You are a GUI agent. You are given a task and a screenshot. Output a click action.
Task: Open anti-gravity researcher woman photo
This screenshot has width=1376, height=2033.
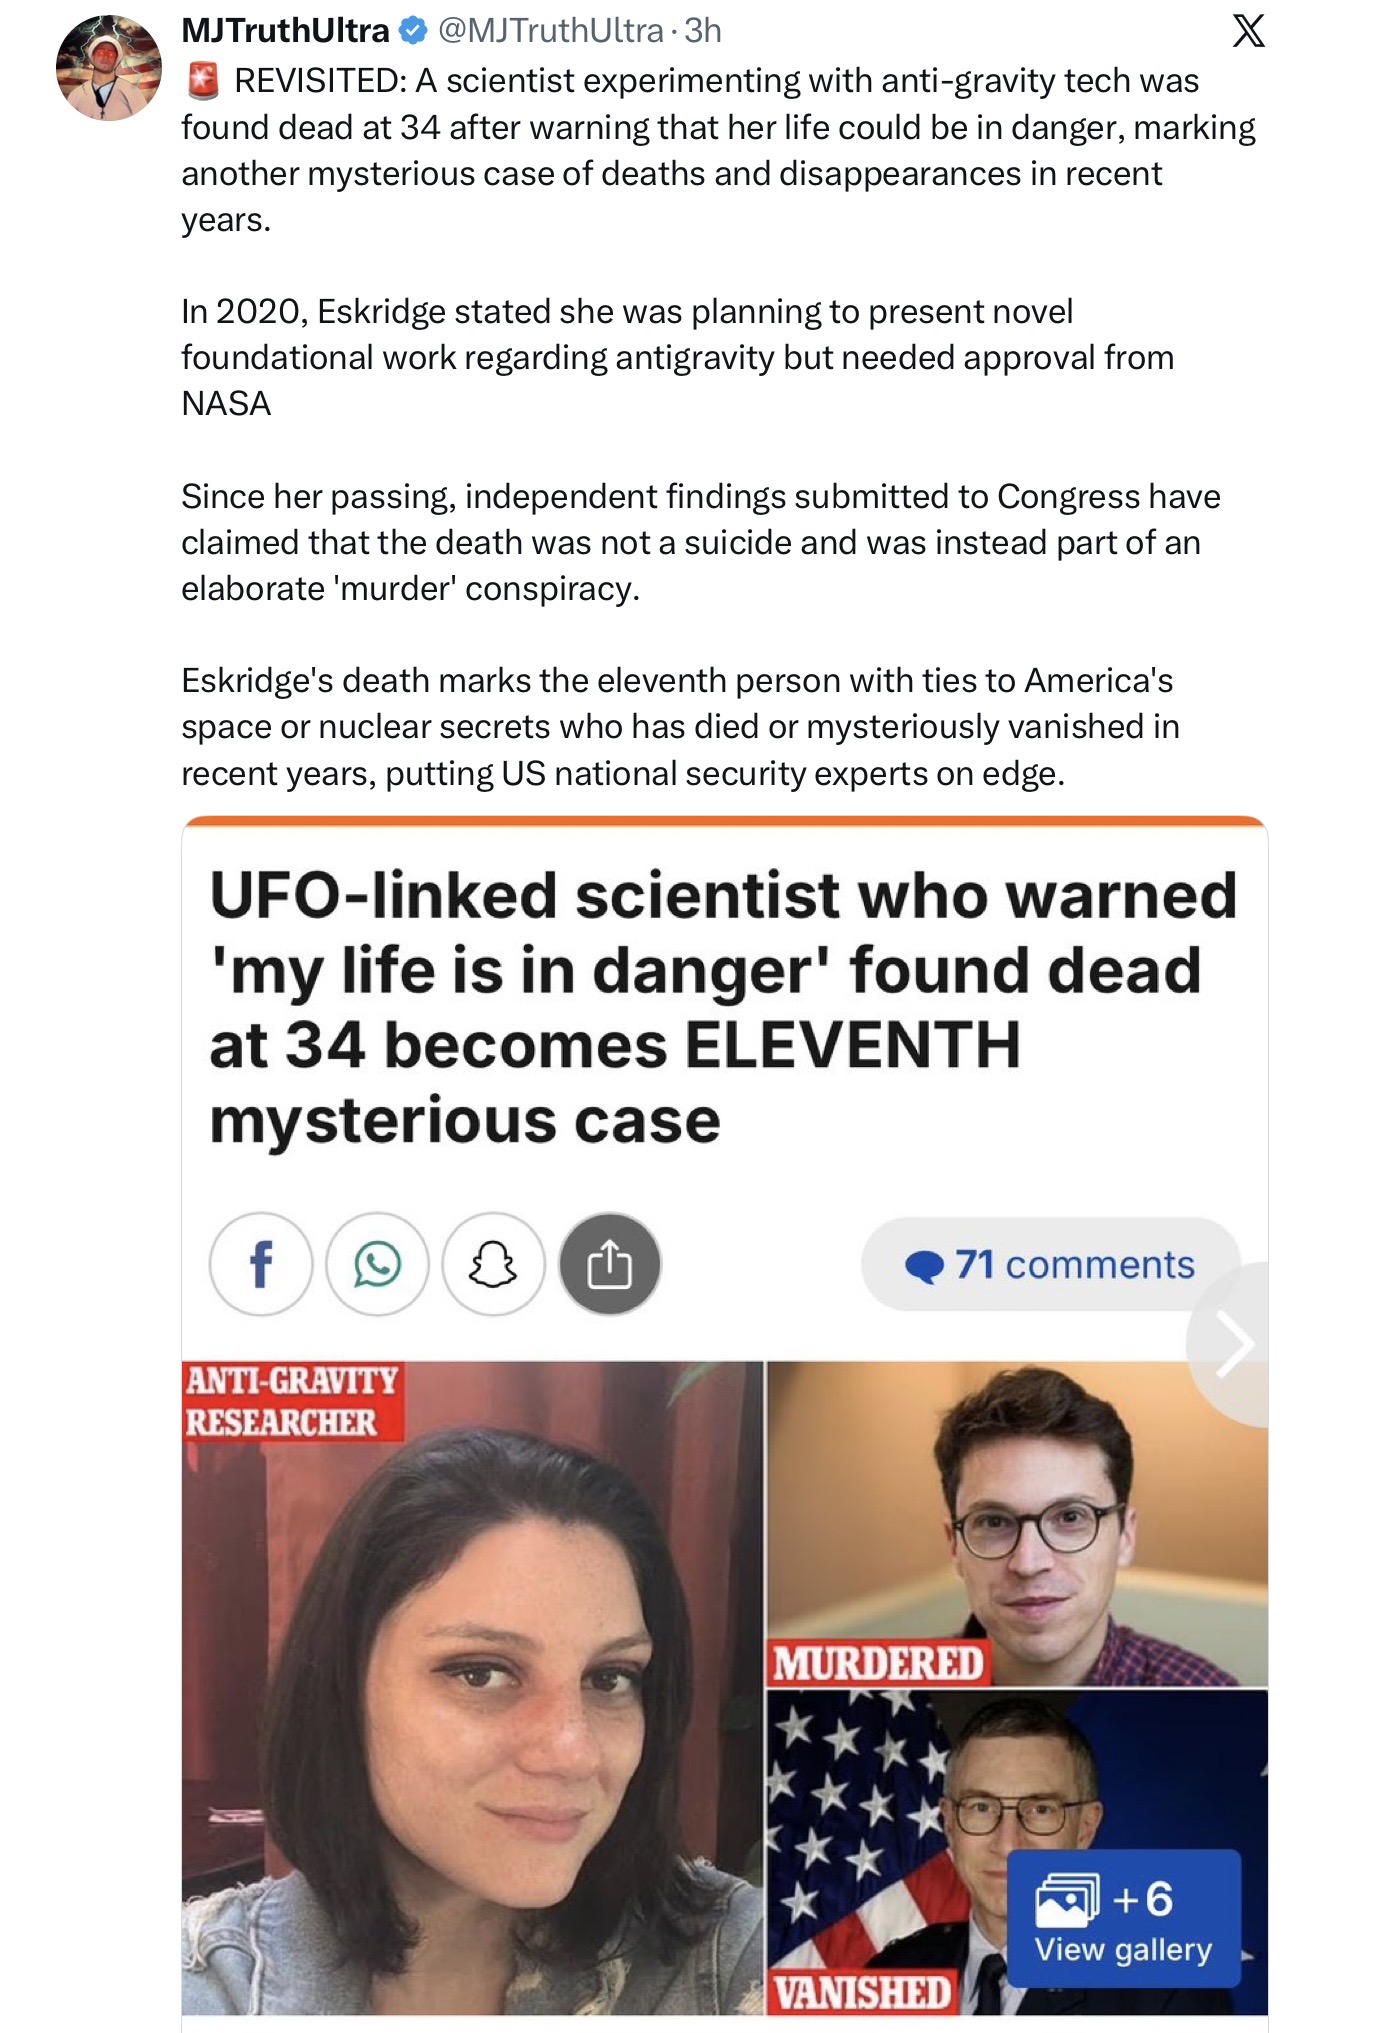[x=472, y=1687]
